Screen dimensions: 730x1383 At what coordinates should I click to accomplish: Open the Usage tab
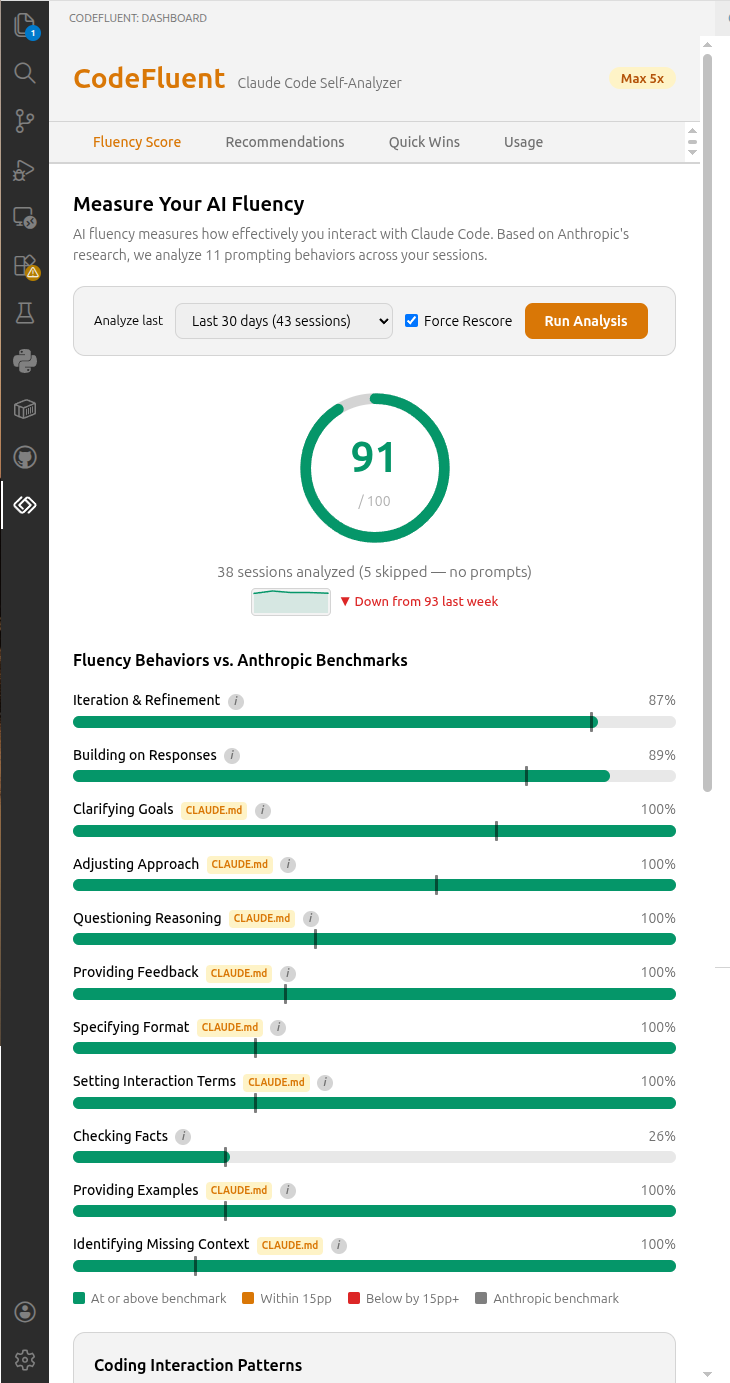pyautogui.click(x=523, y=142)
